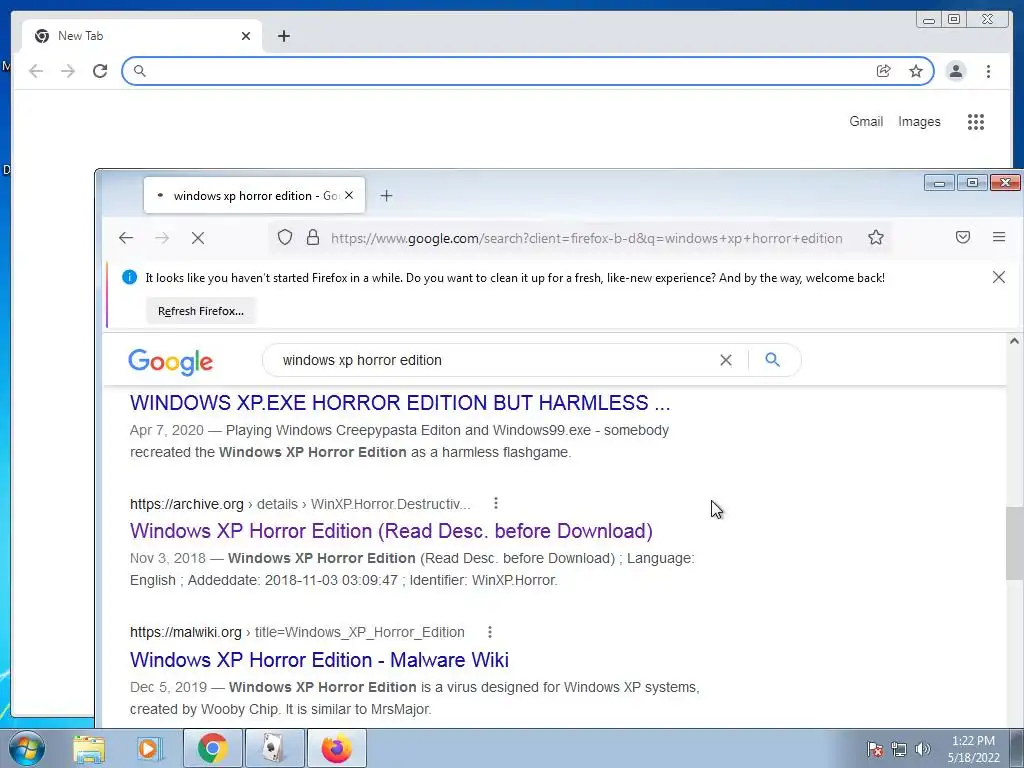This screenshot has height=768, width=1024.
Task: Click Chrome's back arrow button
Action: pos(36,71)
